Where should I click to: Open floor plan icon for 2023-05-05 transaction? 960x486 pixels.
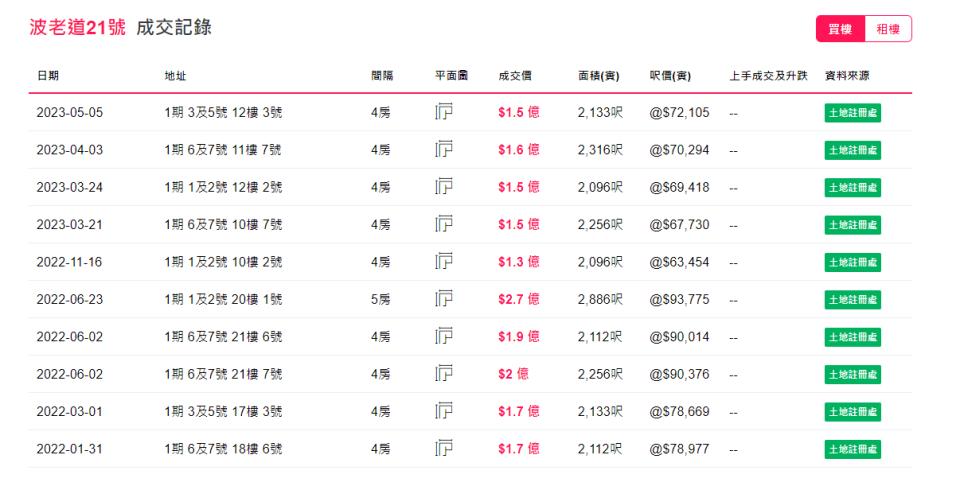tap(444, 112)
